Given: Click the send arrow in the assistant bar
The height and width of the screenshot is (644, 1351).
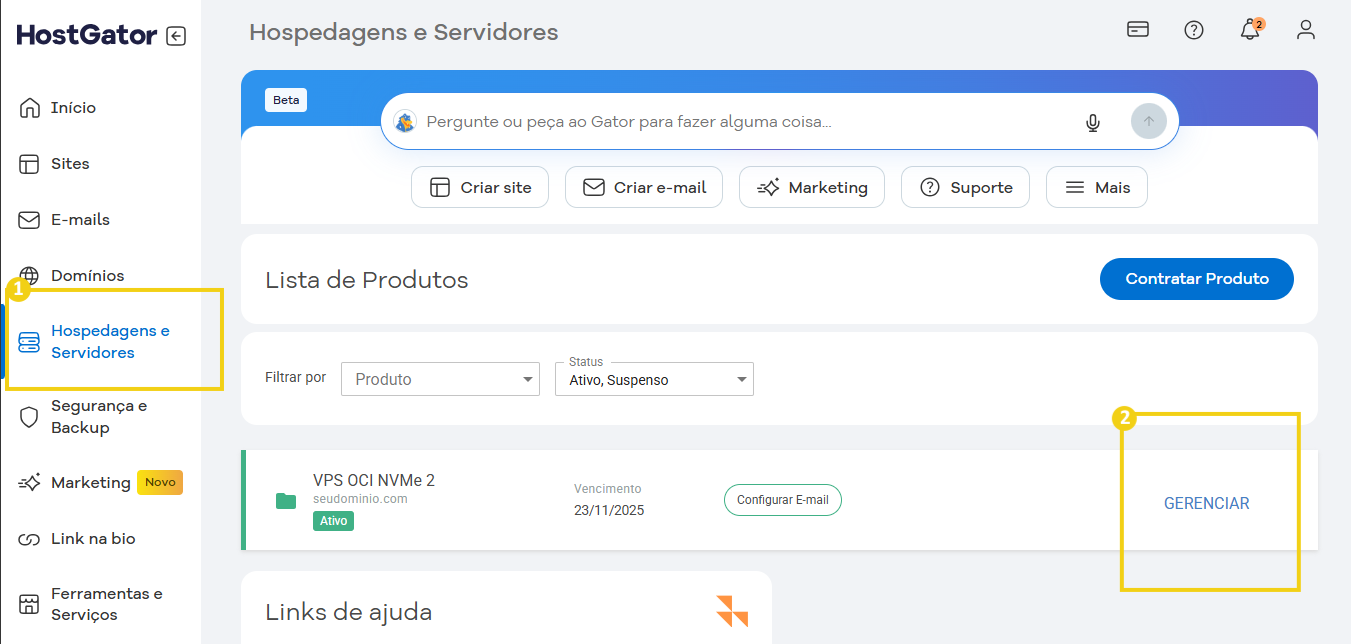Looking at the screenshot, I should 1148,121.
